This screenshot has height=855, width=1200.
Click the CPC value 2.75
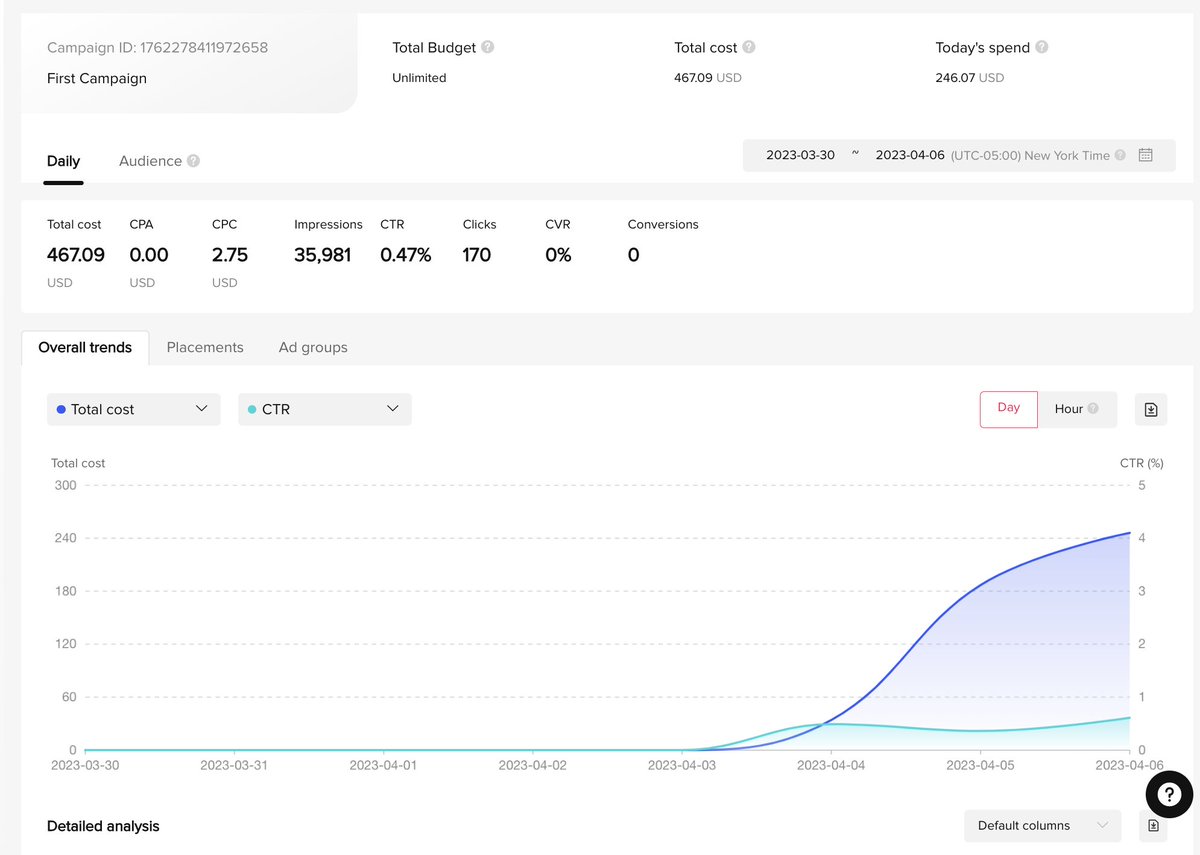tap(230, 255)
